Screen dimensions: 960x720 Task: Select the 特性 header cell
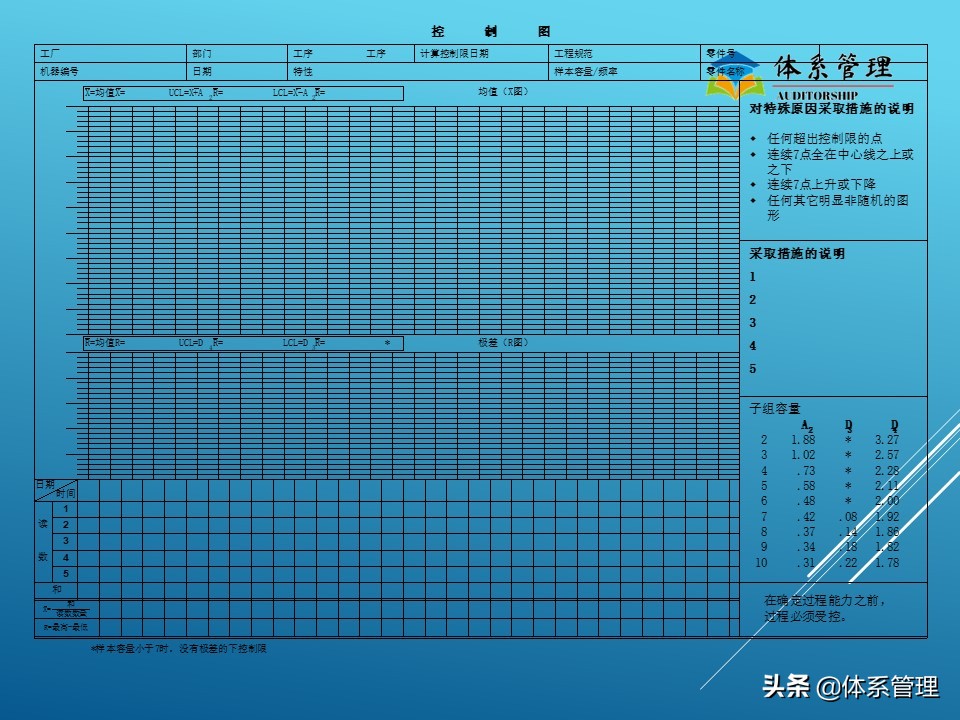tap(418, 71)
